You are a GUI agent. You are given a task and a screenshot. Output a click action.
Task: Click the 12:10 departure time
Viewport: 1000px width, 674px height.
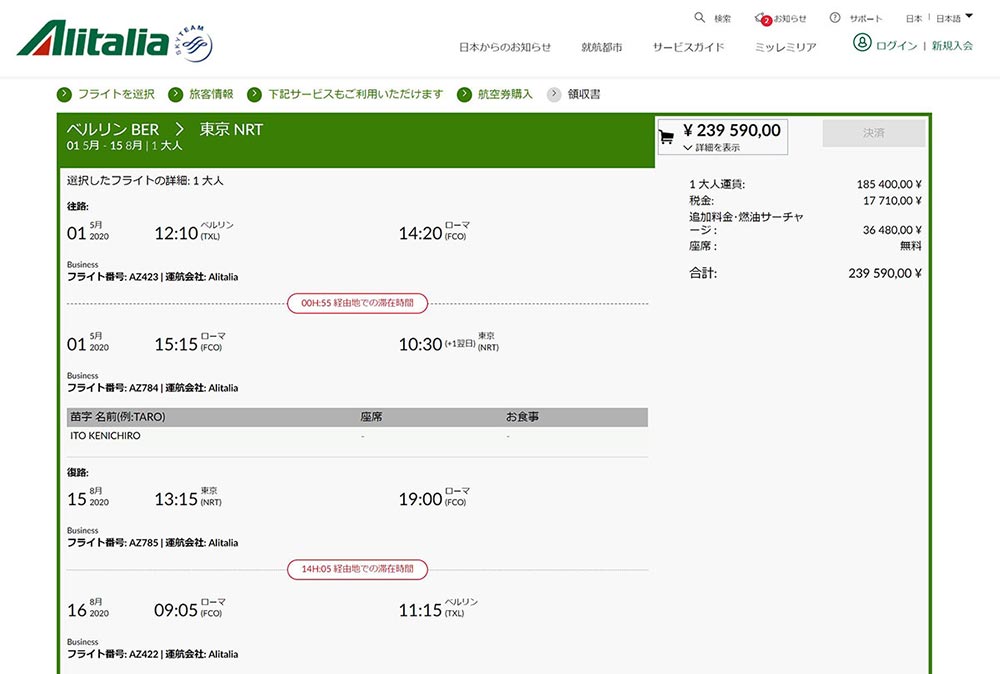click(176, 233)
